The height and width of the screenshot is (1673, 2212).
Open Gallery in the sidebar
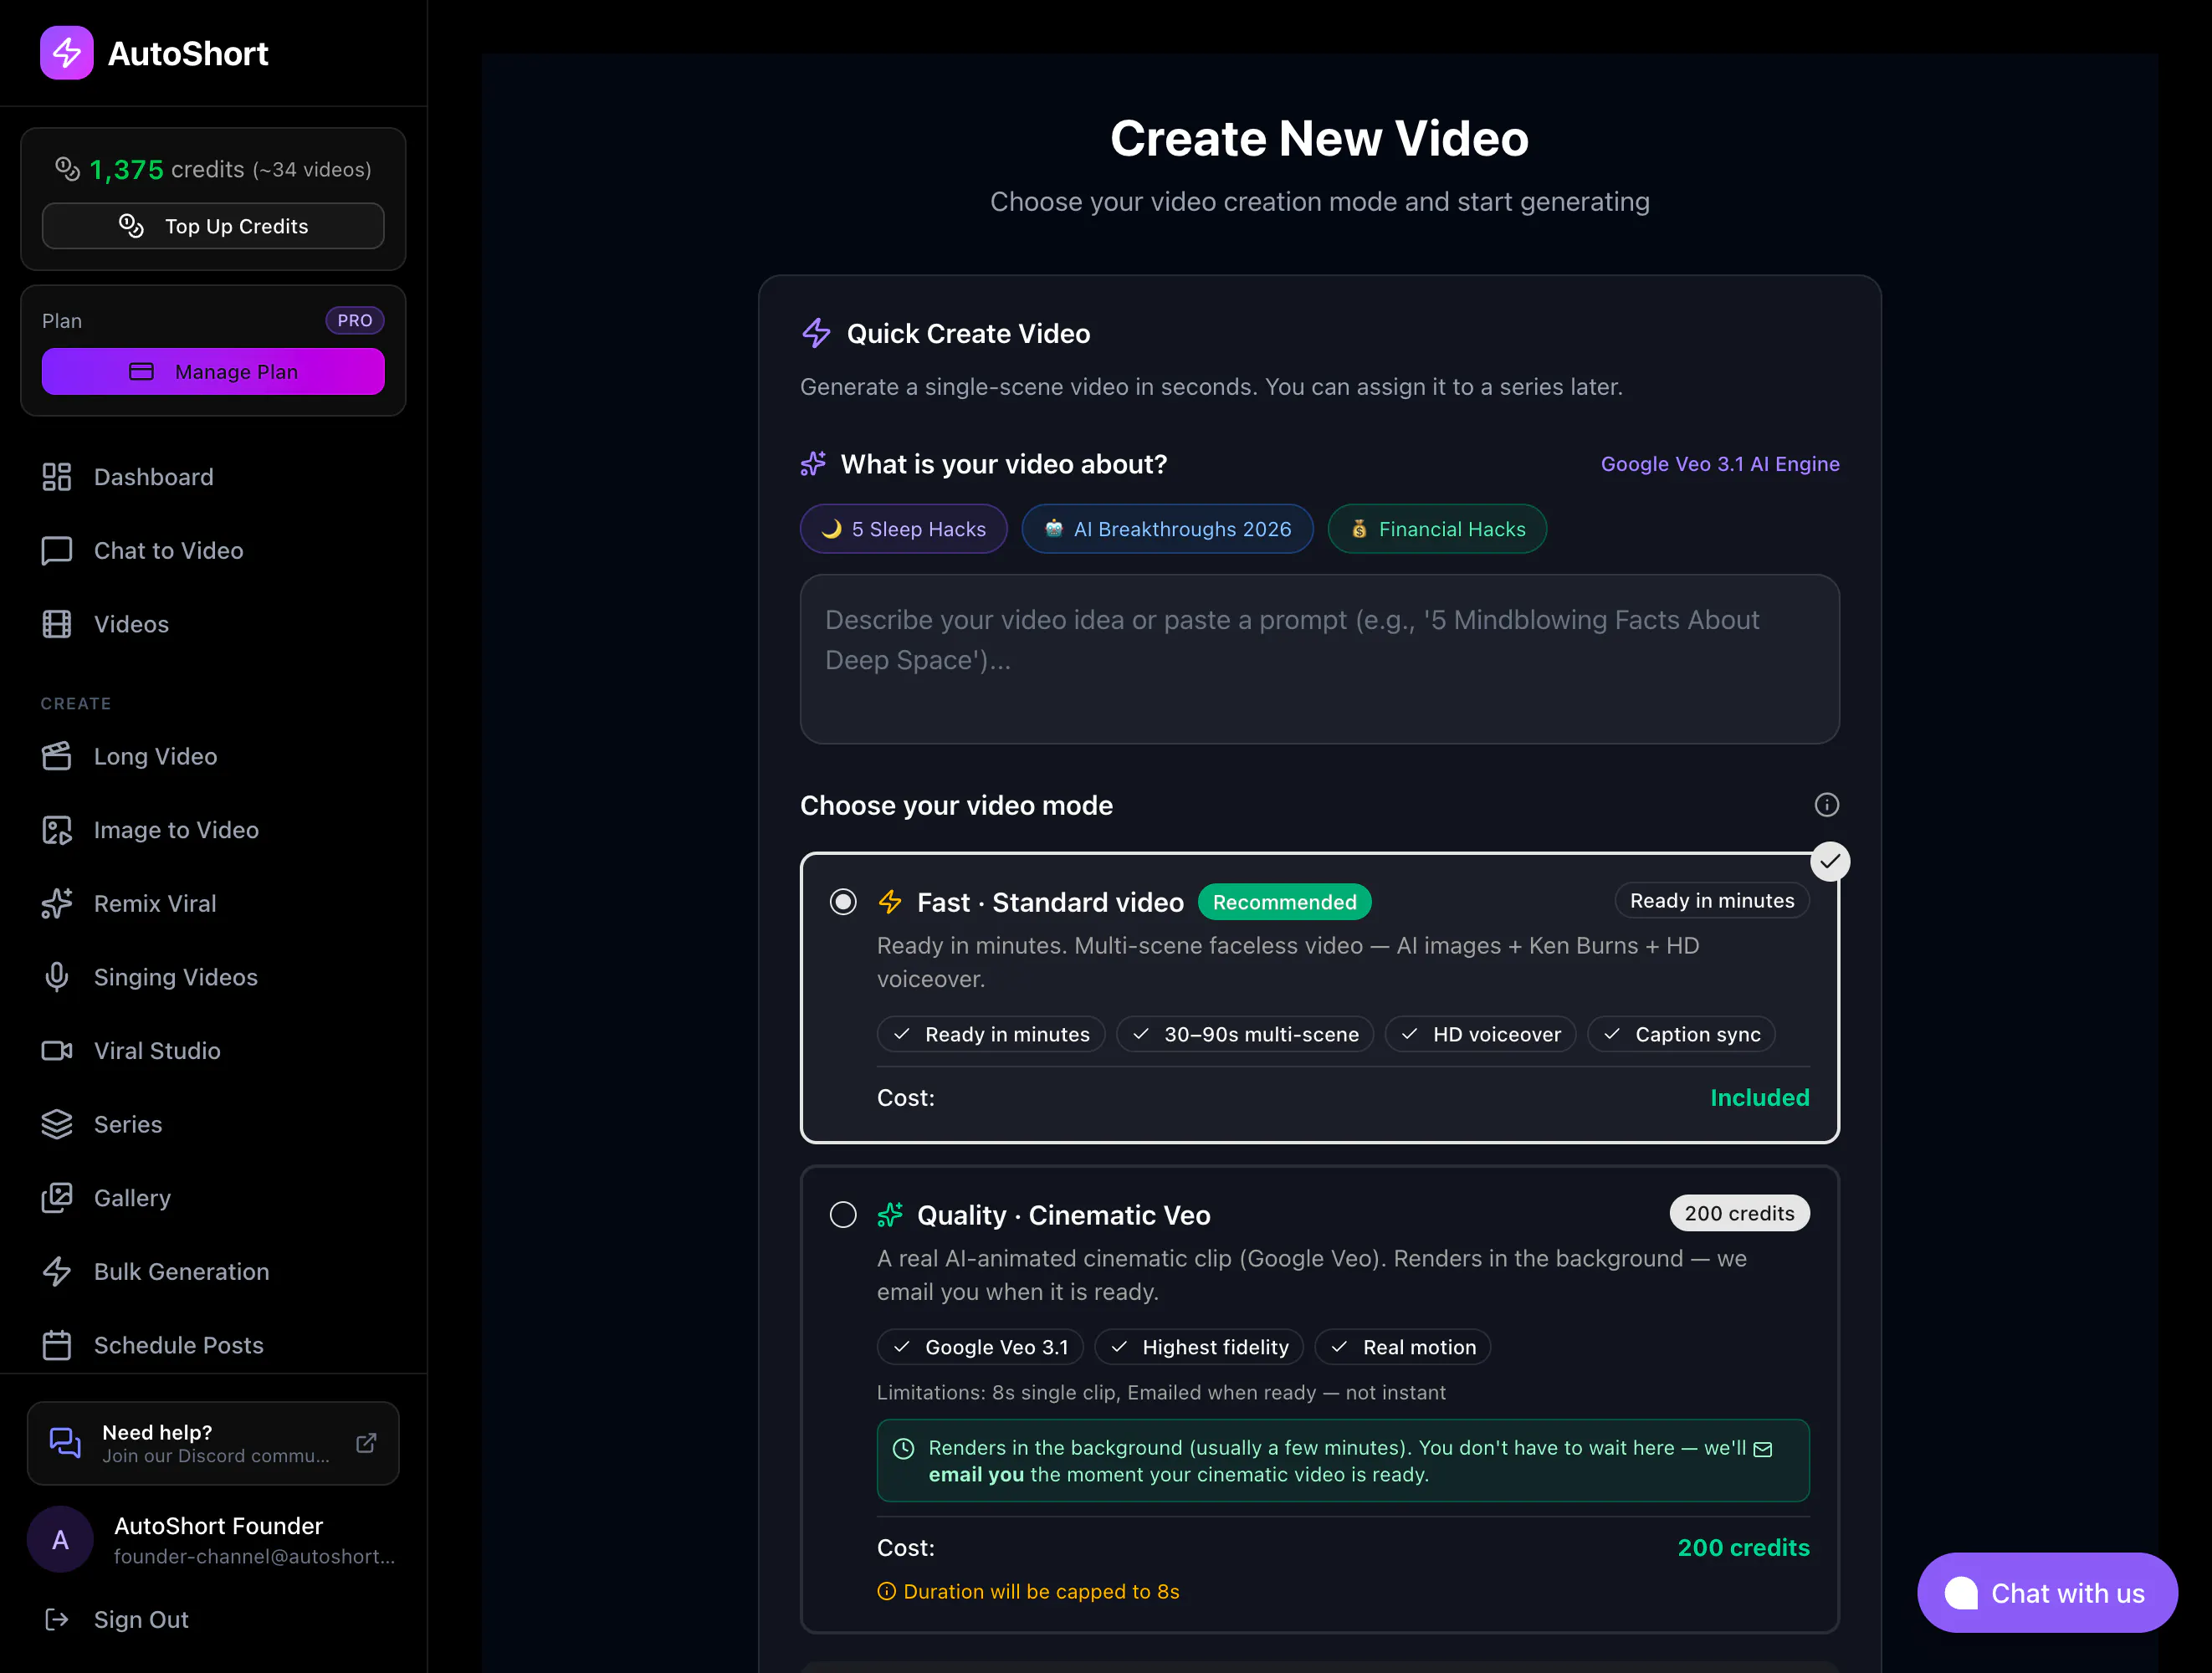[x=213, y=1198]
